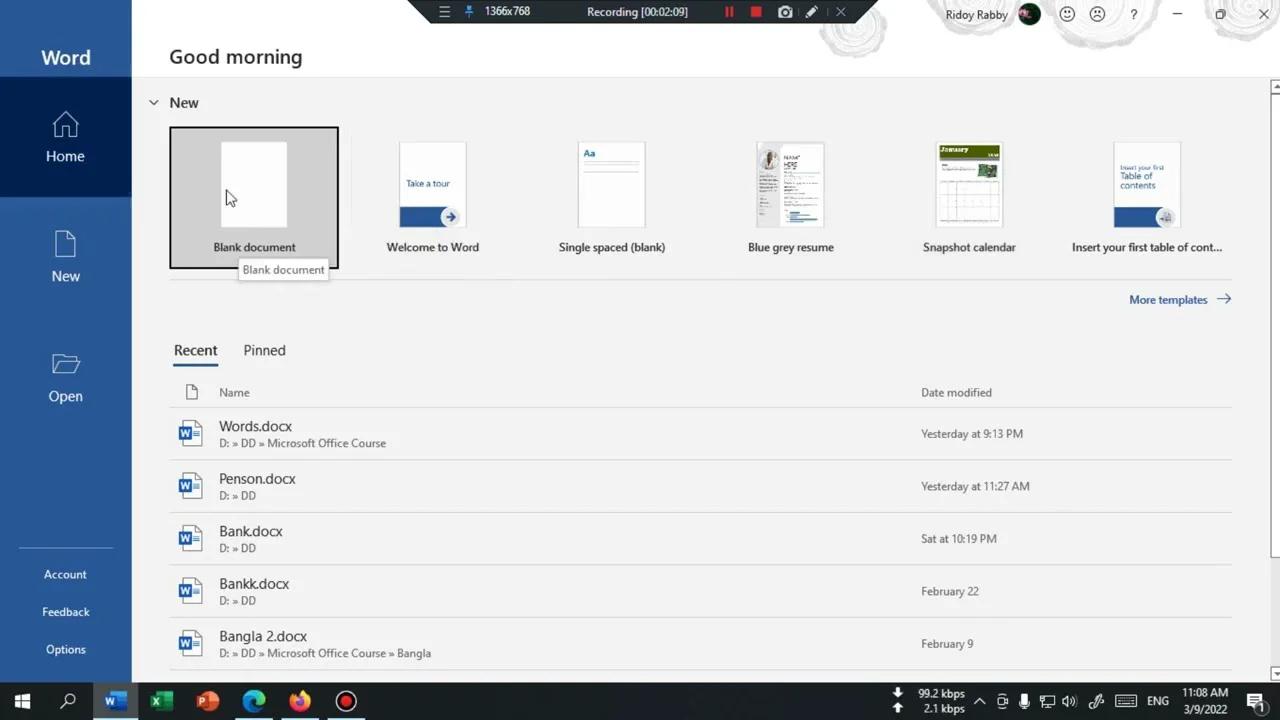Open the Windows Start menu
This screenshot has height=720, width=1280.
pos(22,701)
